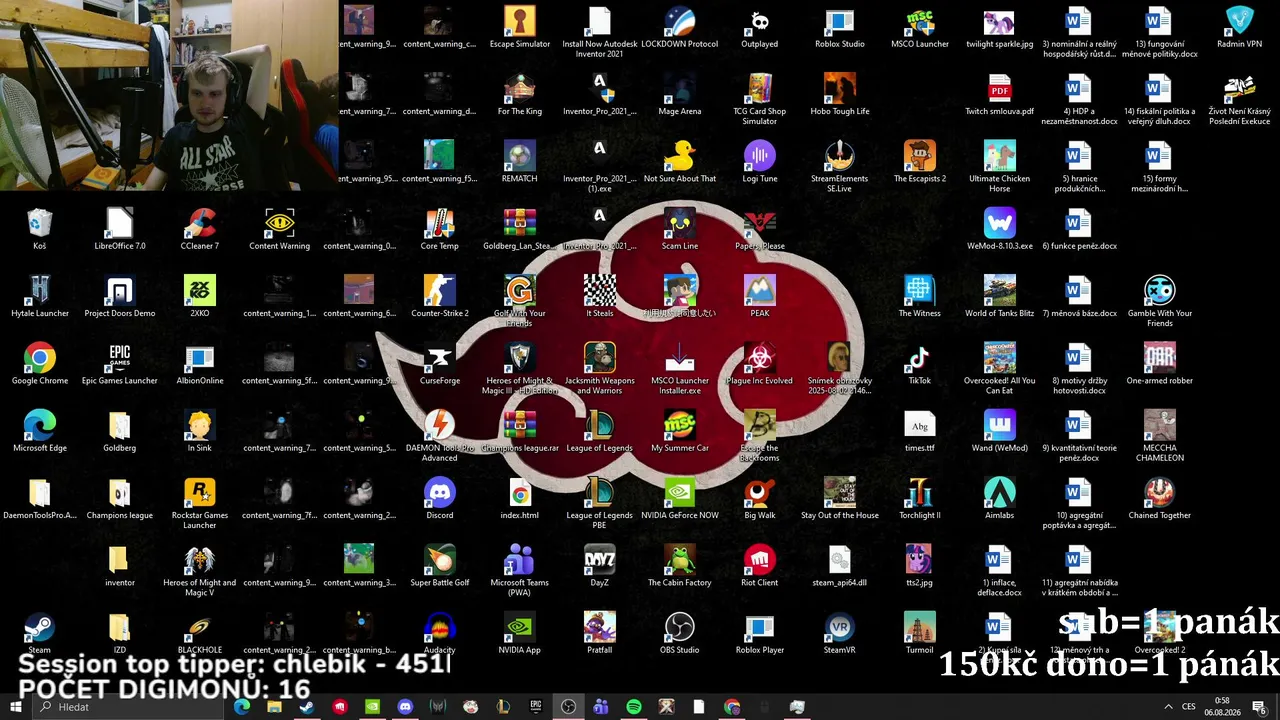1280x720 pixels.
Task: Open the Aimlabs shortcut
Action: [1000, 491]
